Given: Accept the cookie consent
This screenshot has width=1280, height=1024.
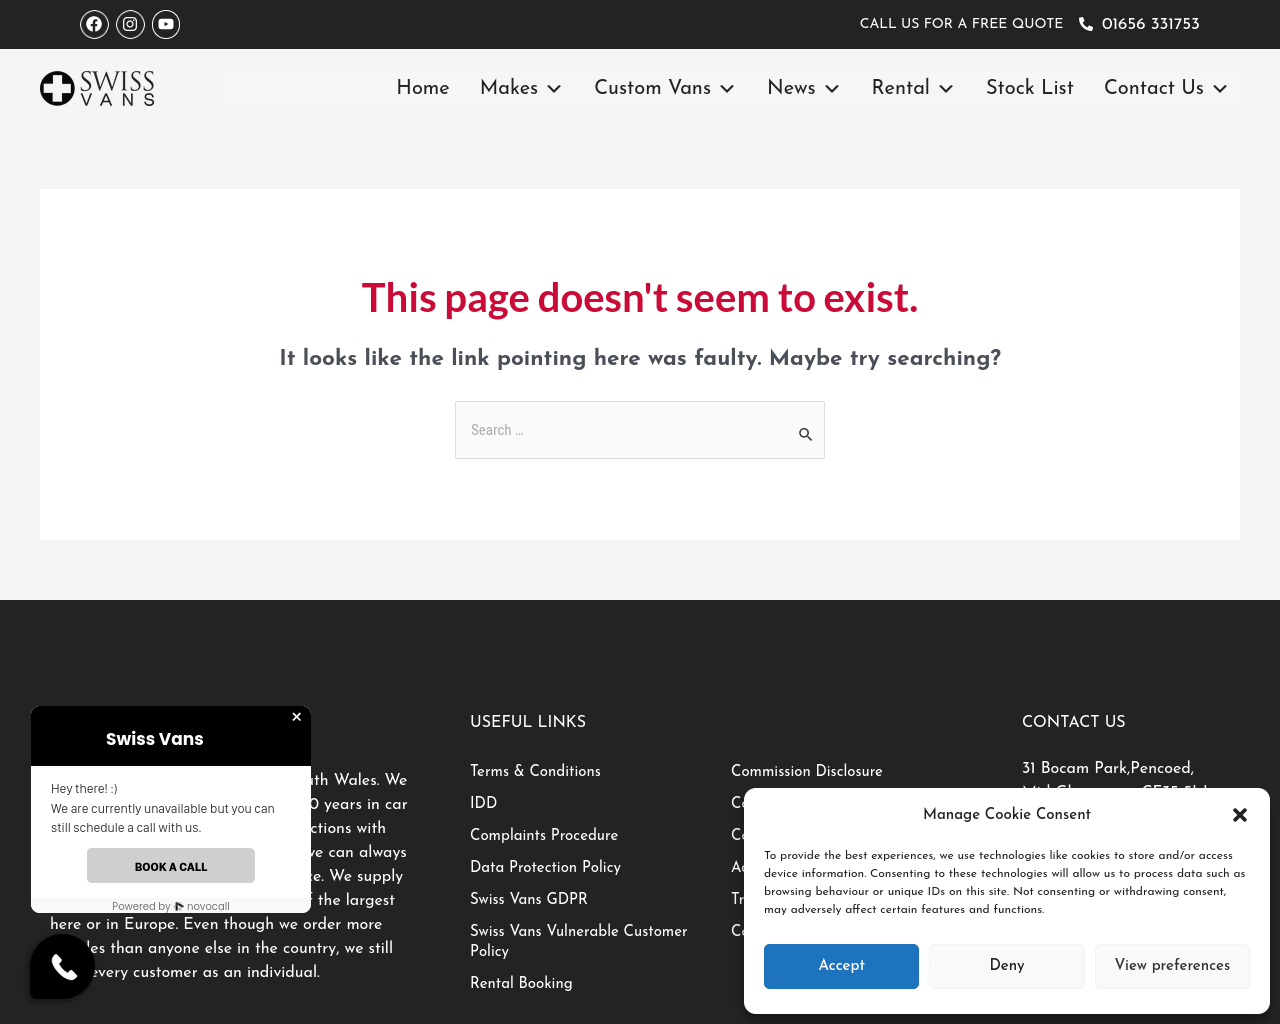Looking at the screenshot, I should pos(841,966).
